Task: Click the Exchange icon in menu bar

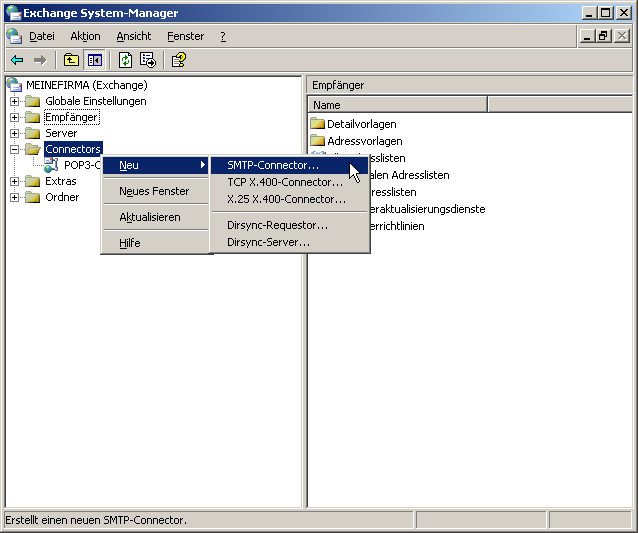Action: [14, 36]
